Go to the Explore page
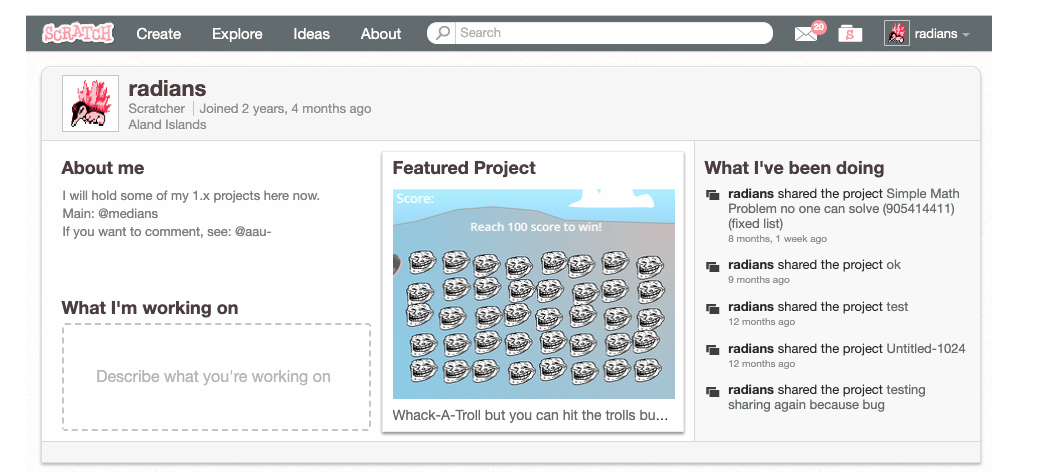This screenshot has width=1049, height=475. tap(236, 34)
